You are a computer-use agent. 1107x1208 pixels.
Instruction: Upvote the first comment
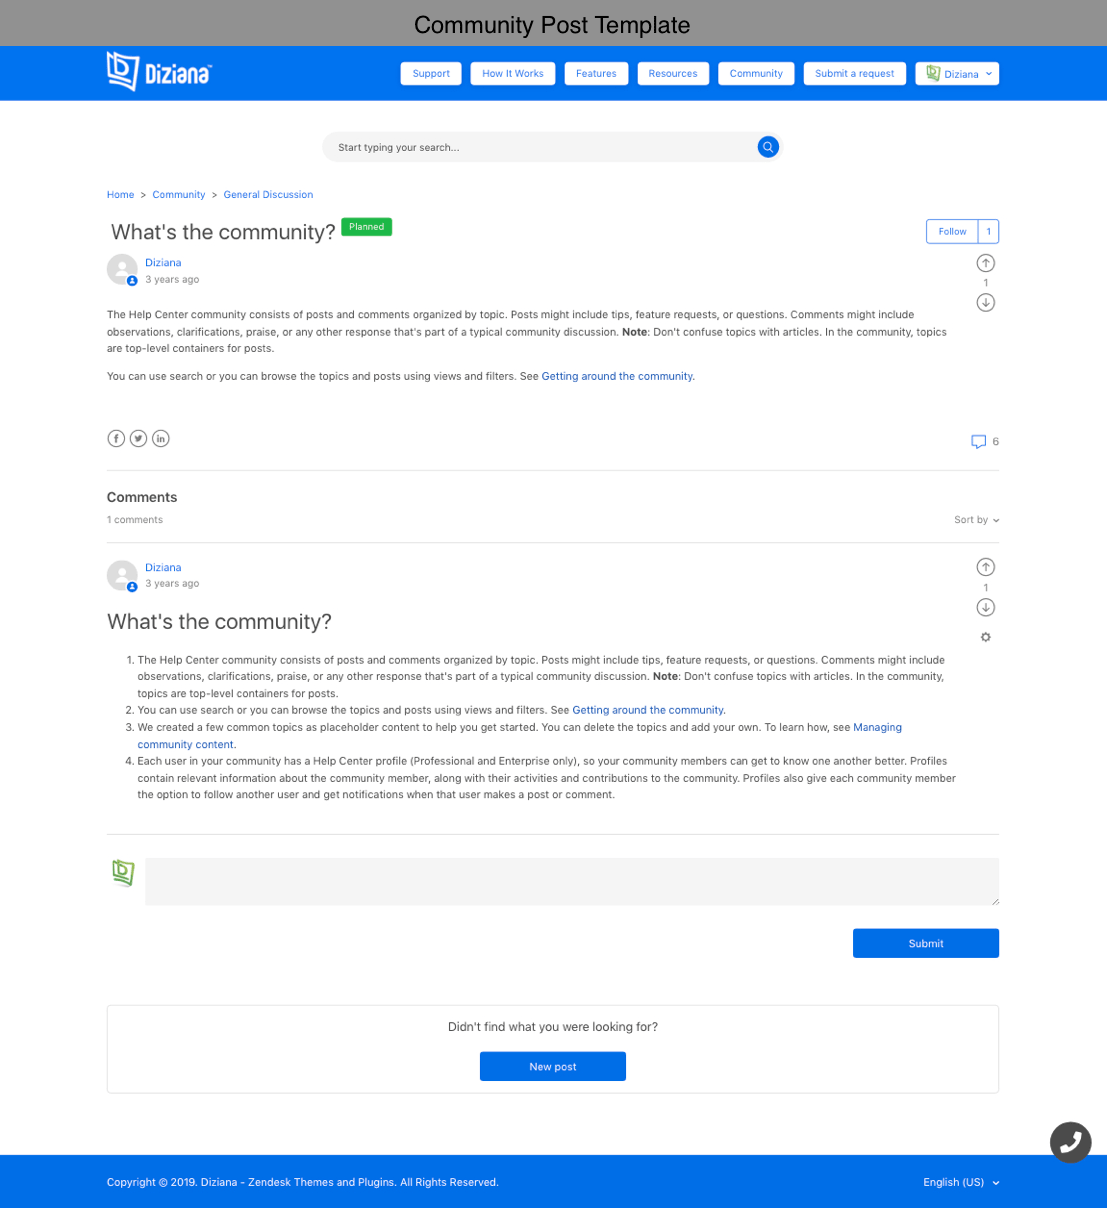coord(985,567)
